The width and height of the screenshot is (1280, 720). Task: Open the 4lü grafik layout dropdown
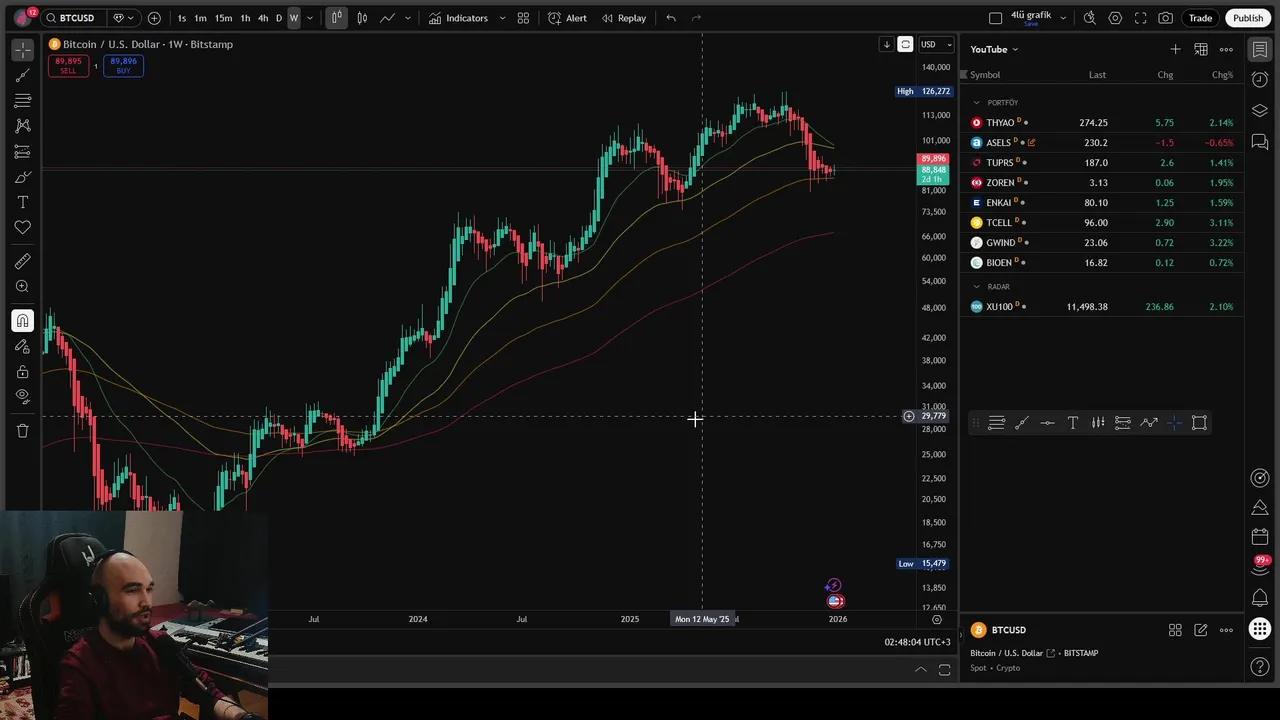pos(1063,18)
